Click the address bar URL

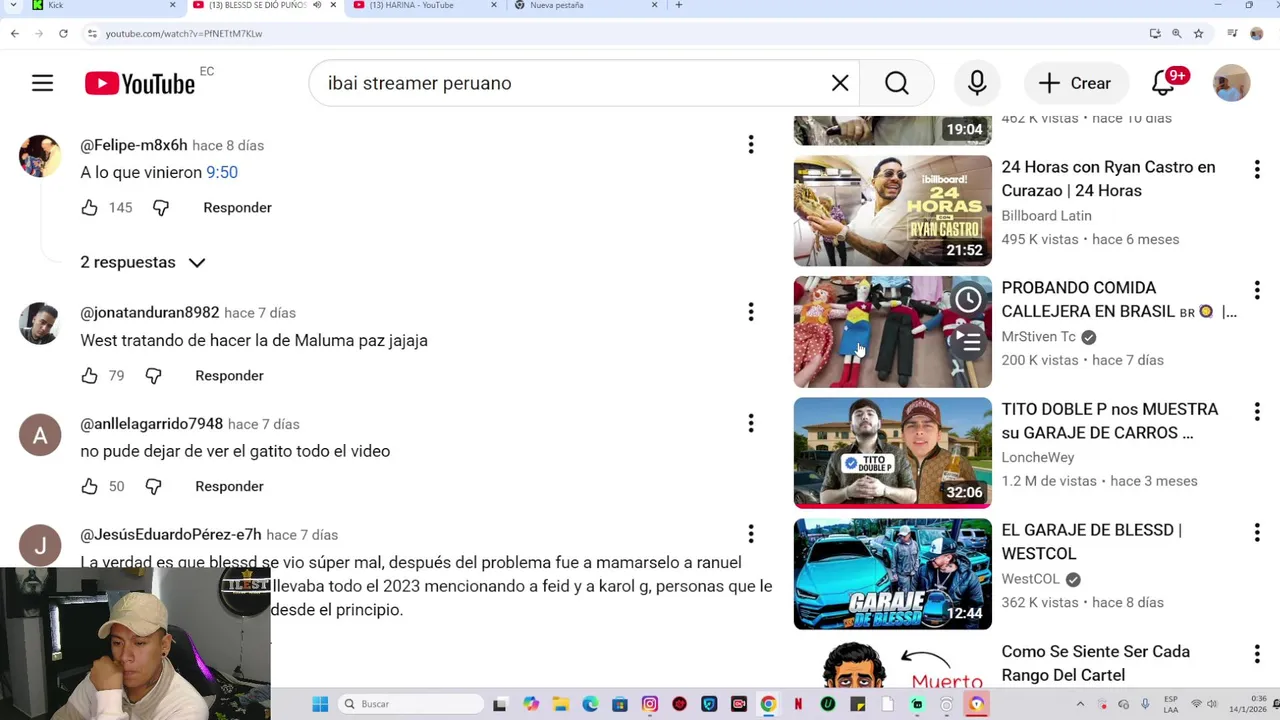pos(184,33)
